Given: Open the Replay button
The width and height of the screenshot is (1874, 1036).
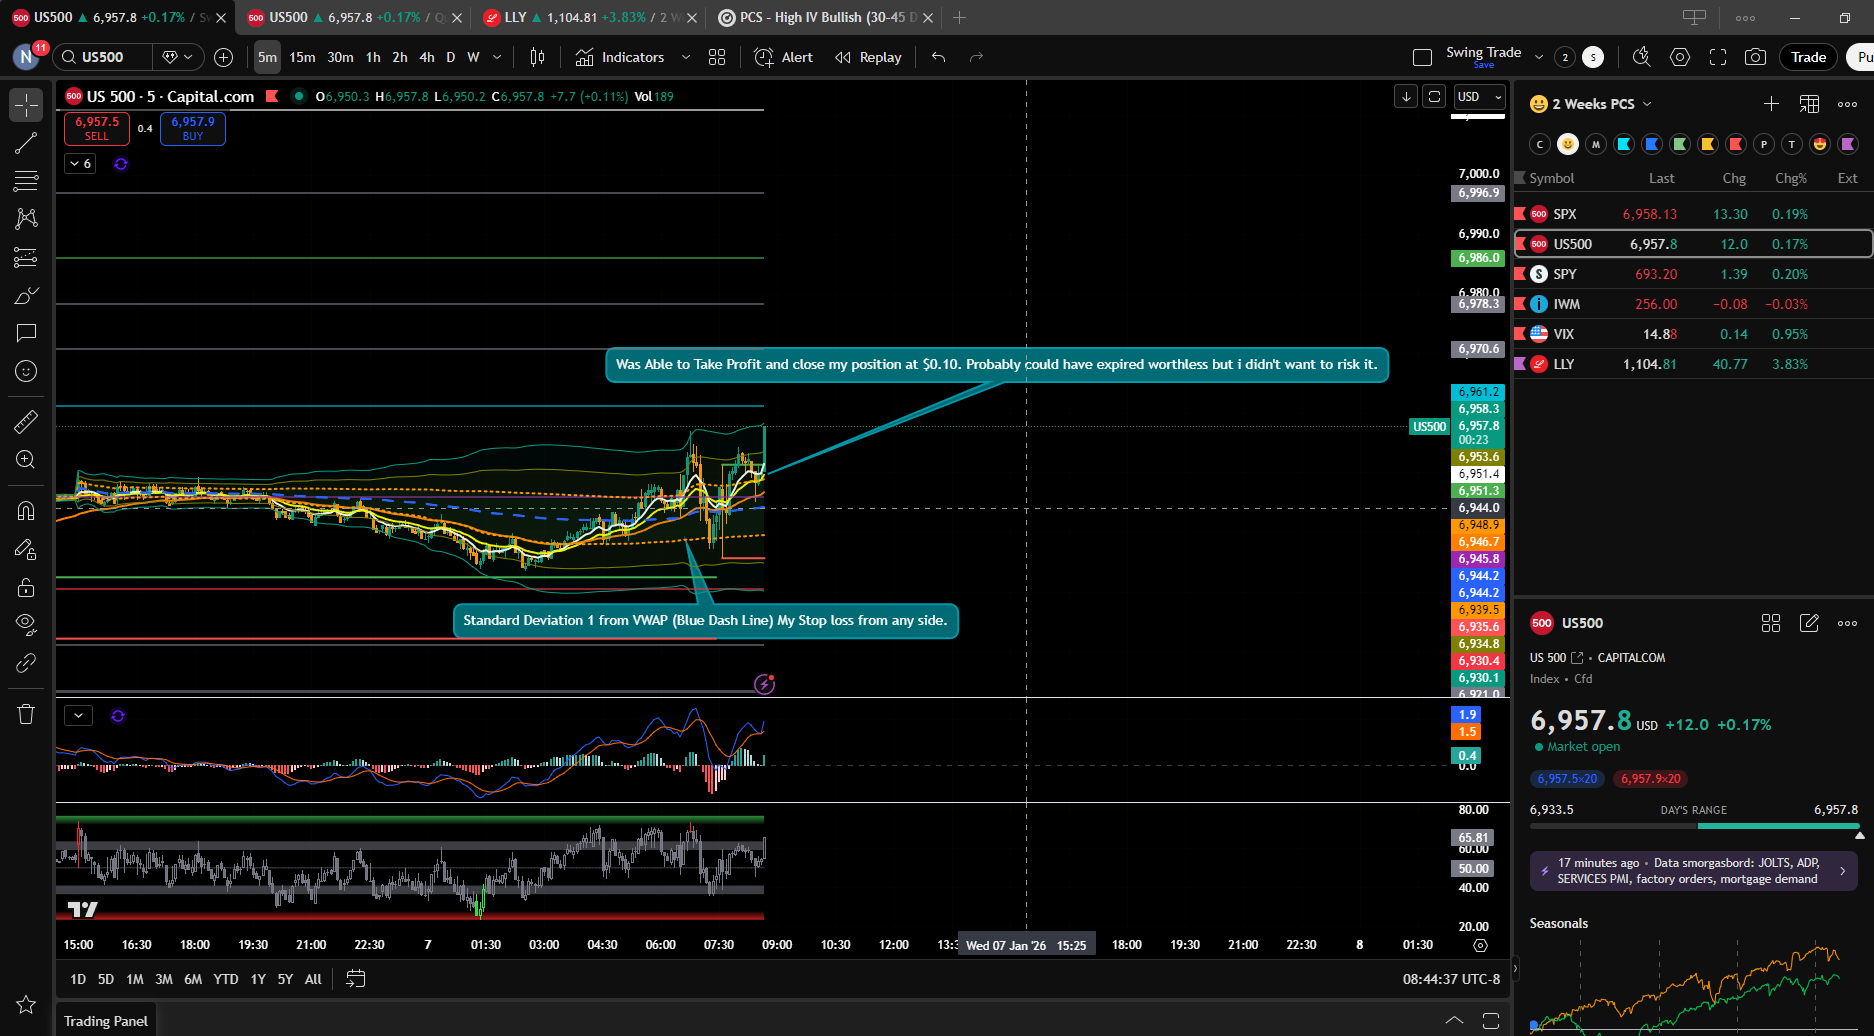Looking at the screenshot, I should pos(869,57).
